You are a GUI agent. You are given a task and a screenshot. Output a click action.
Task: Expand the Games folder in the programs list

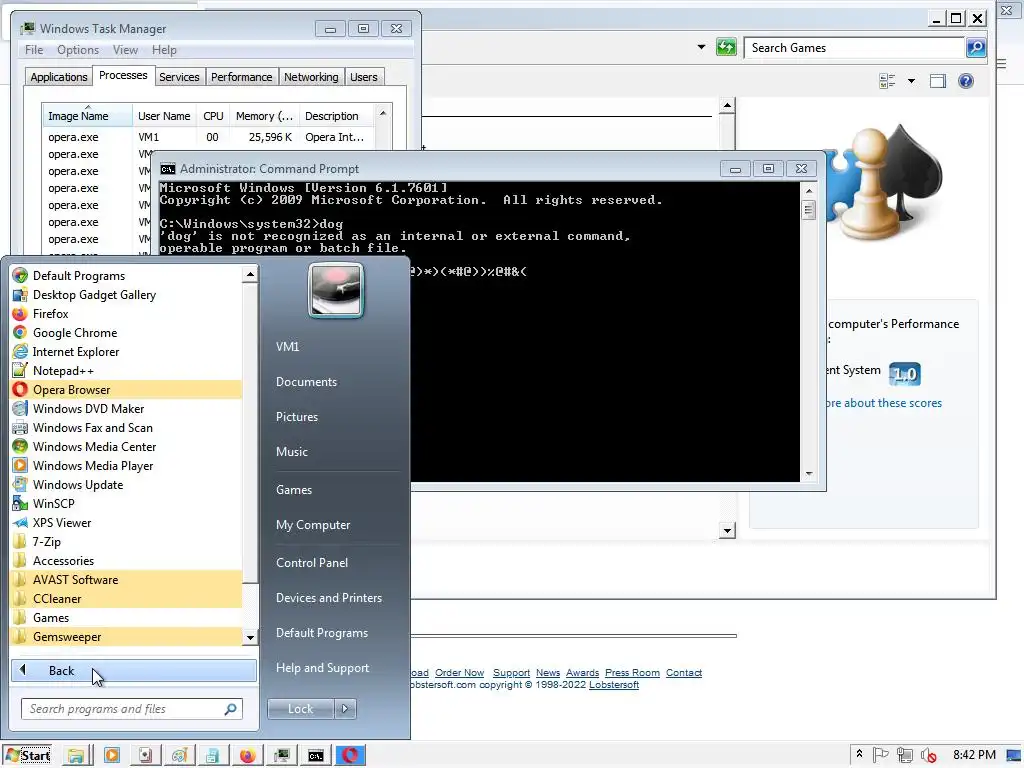coord(126,616)
